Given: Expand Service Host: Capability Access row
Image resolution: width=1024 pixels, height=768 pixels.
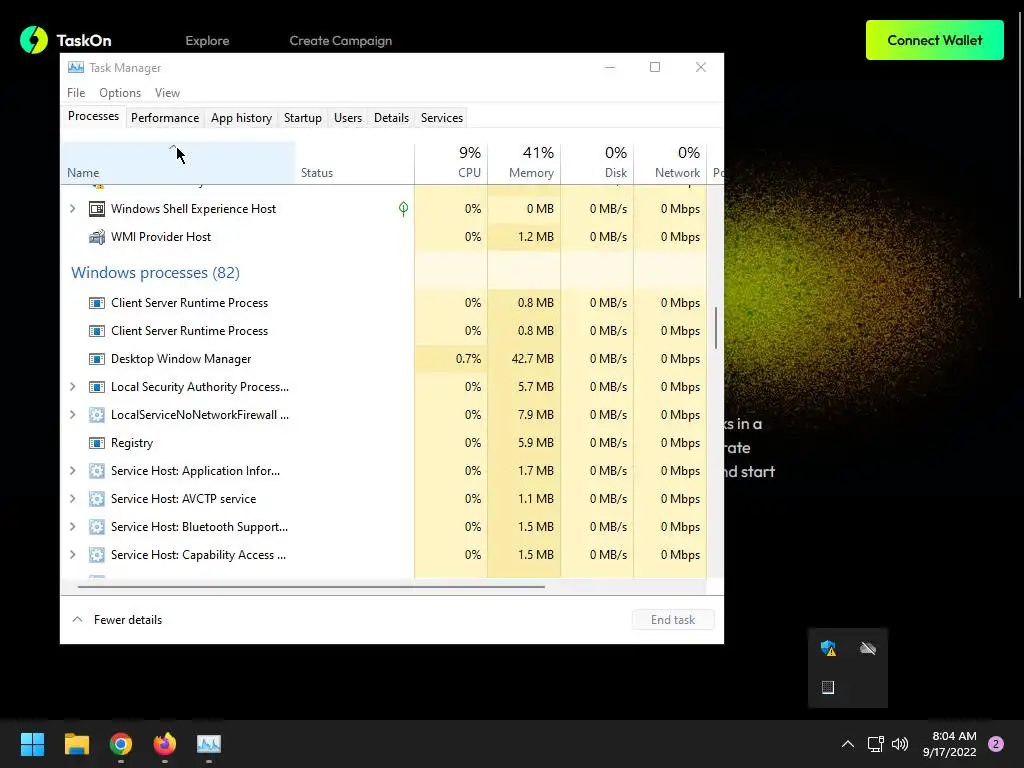Looking at the screenshot, I should (x=72, y=555).
